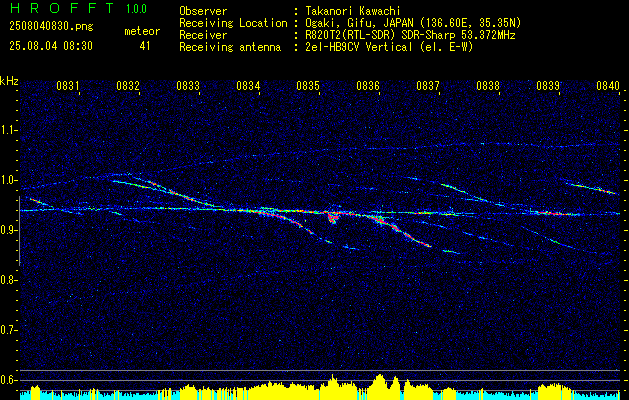This screenshot has height=400, width=629.
Task: Click the 0840 time marker
Action: coord(608,85)
